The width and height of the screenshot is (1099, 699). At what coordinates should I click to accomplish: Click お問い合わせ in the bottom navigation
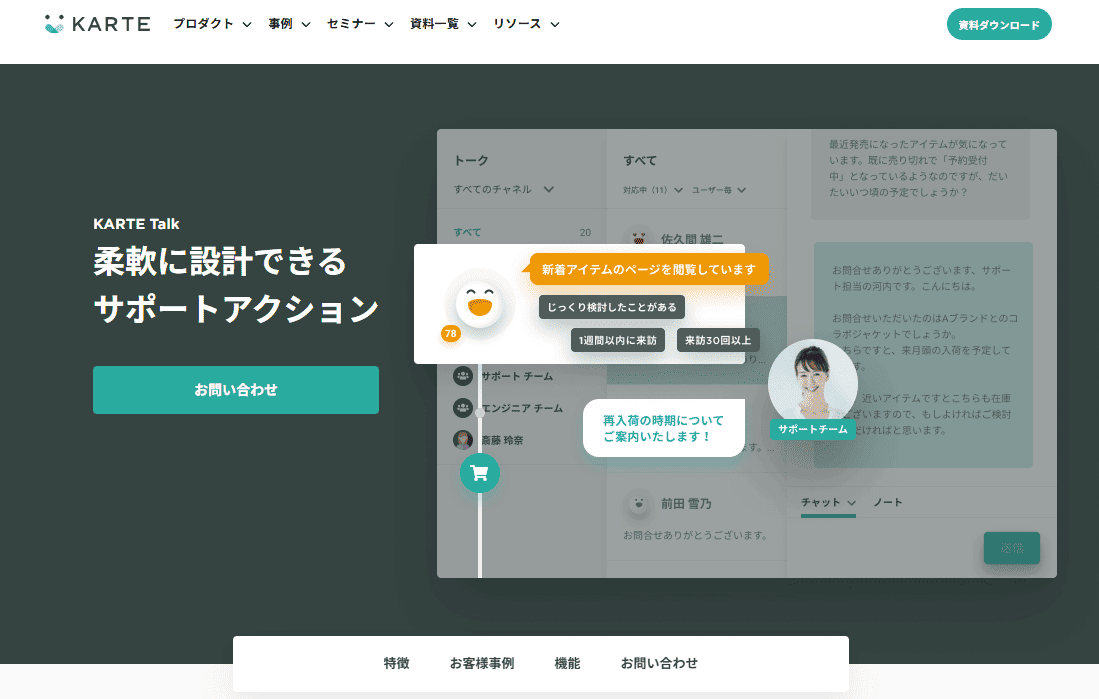click(x=659, y=663)
